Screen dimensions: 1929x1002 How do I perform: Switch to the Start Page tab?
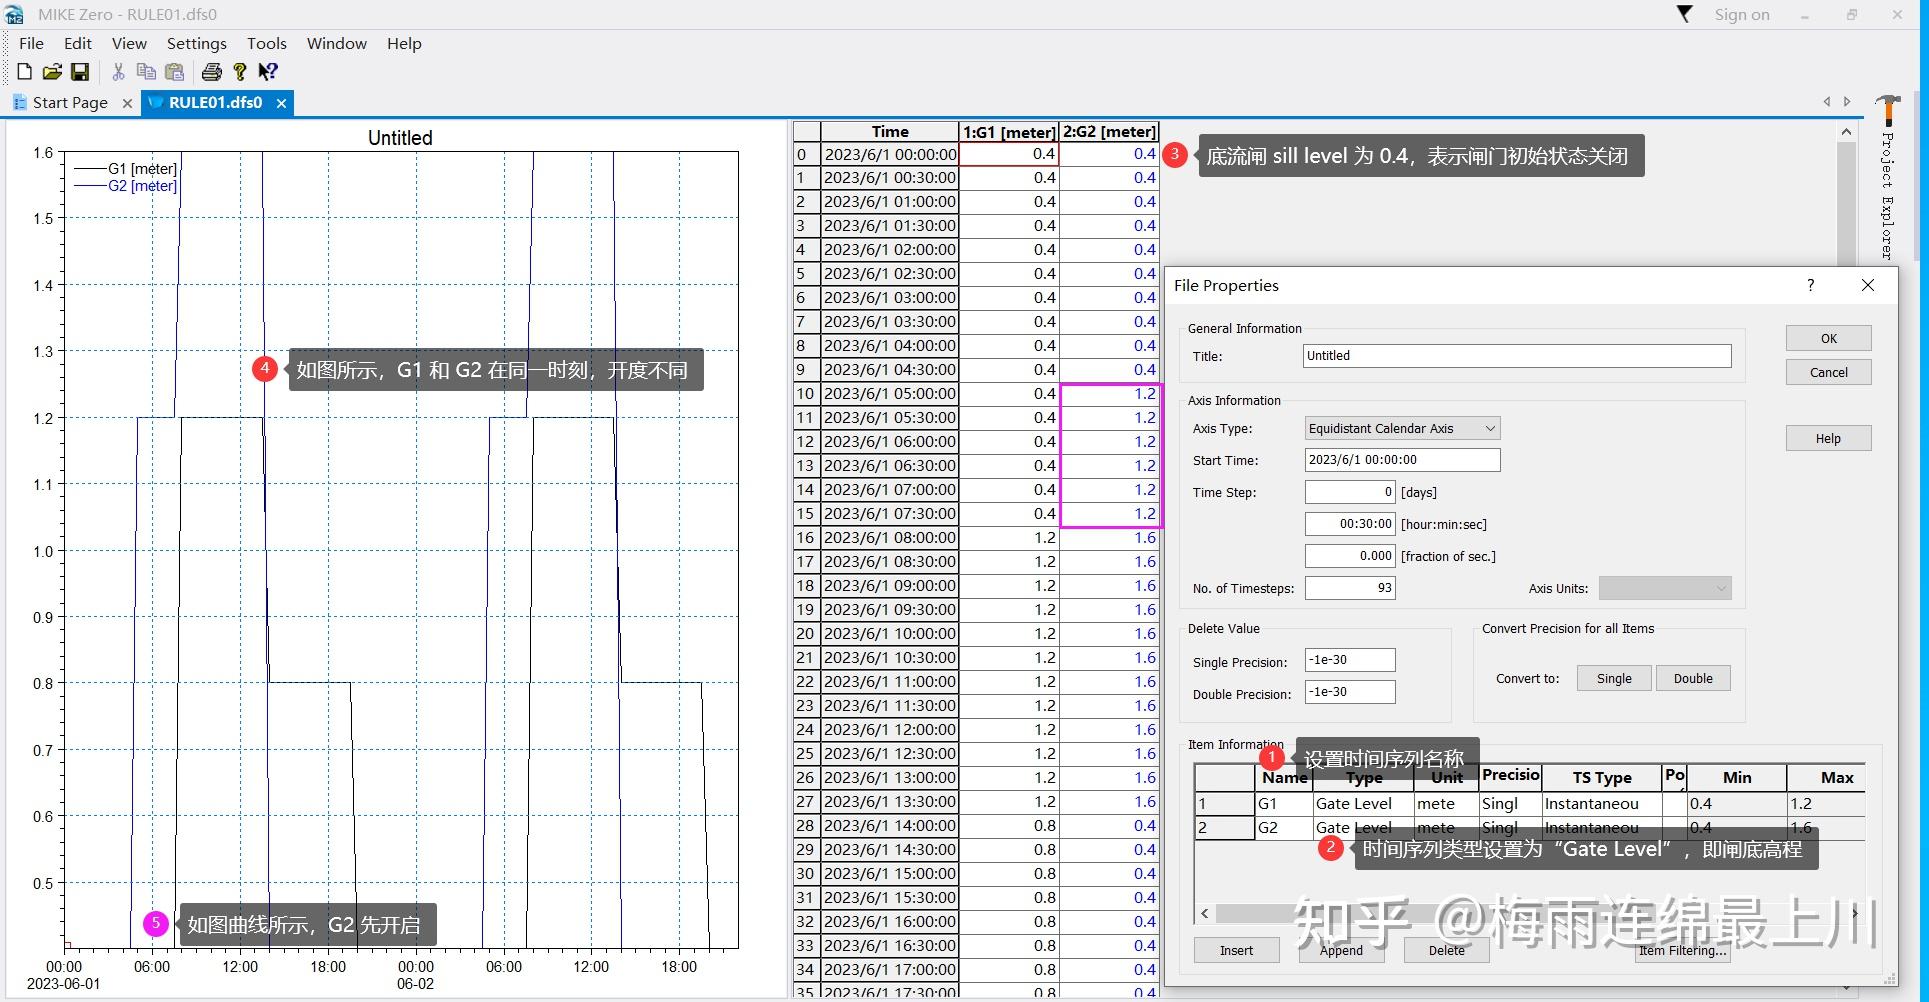(x=70, y=103)
